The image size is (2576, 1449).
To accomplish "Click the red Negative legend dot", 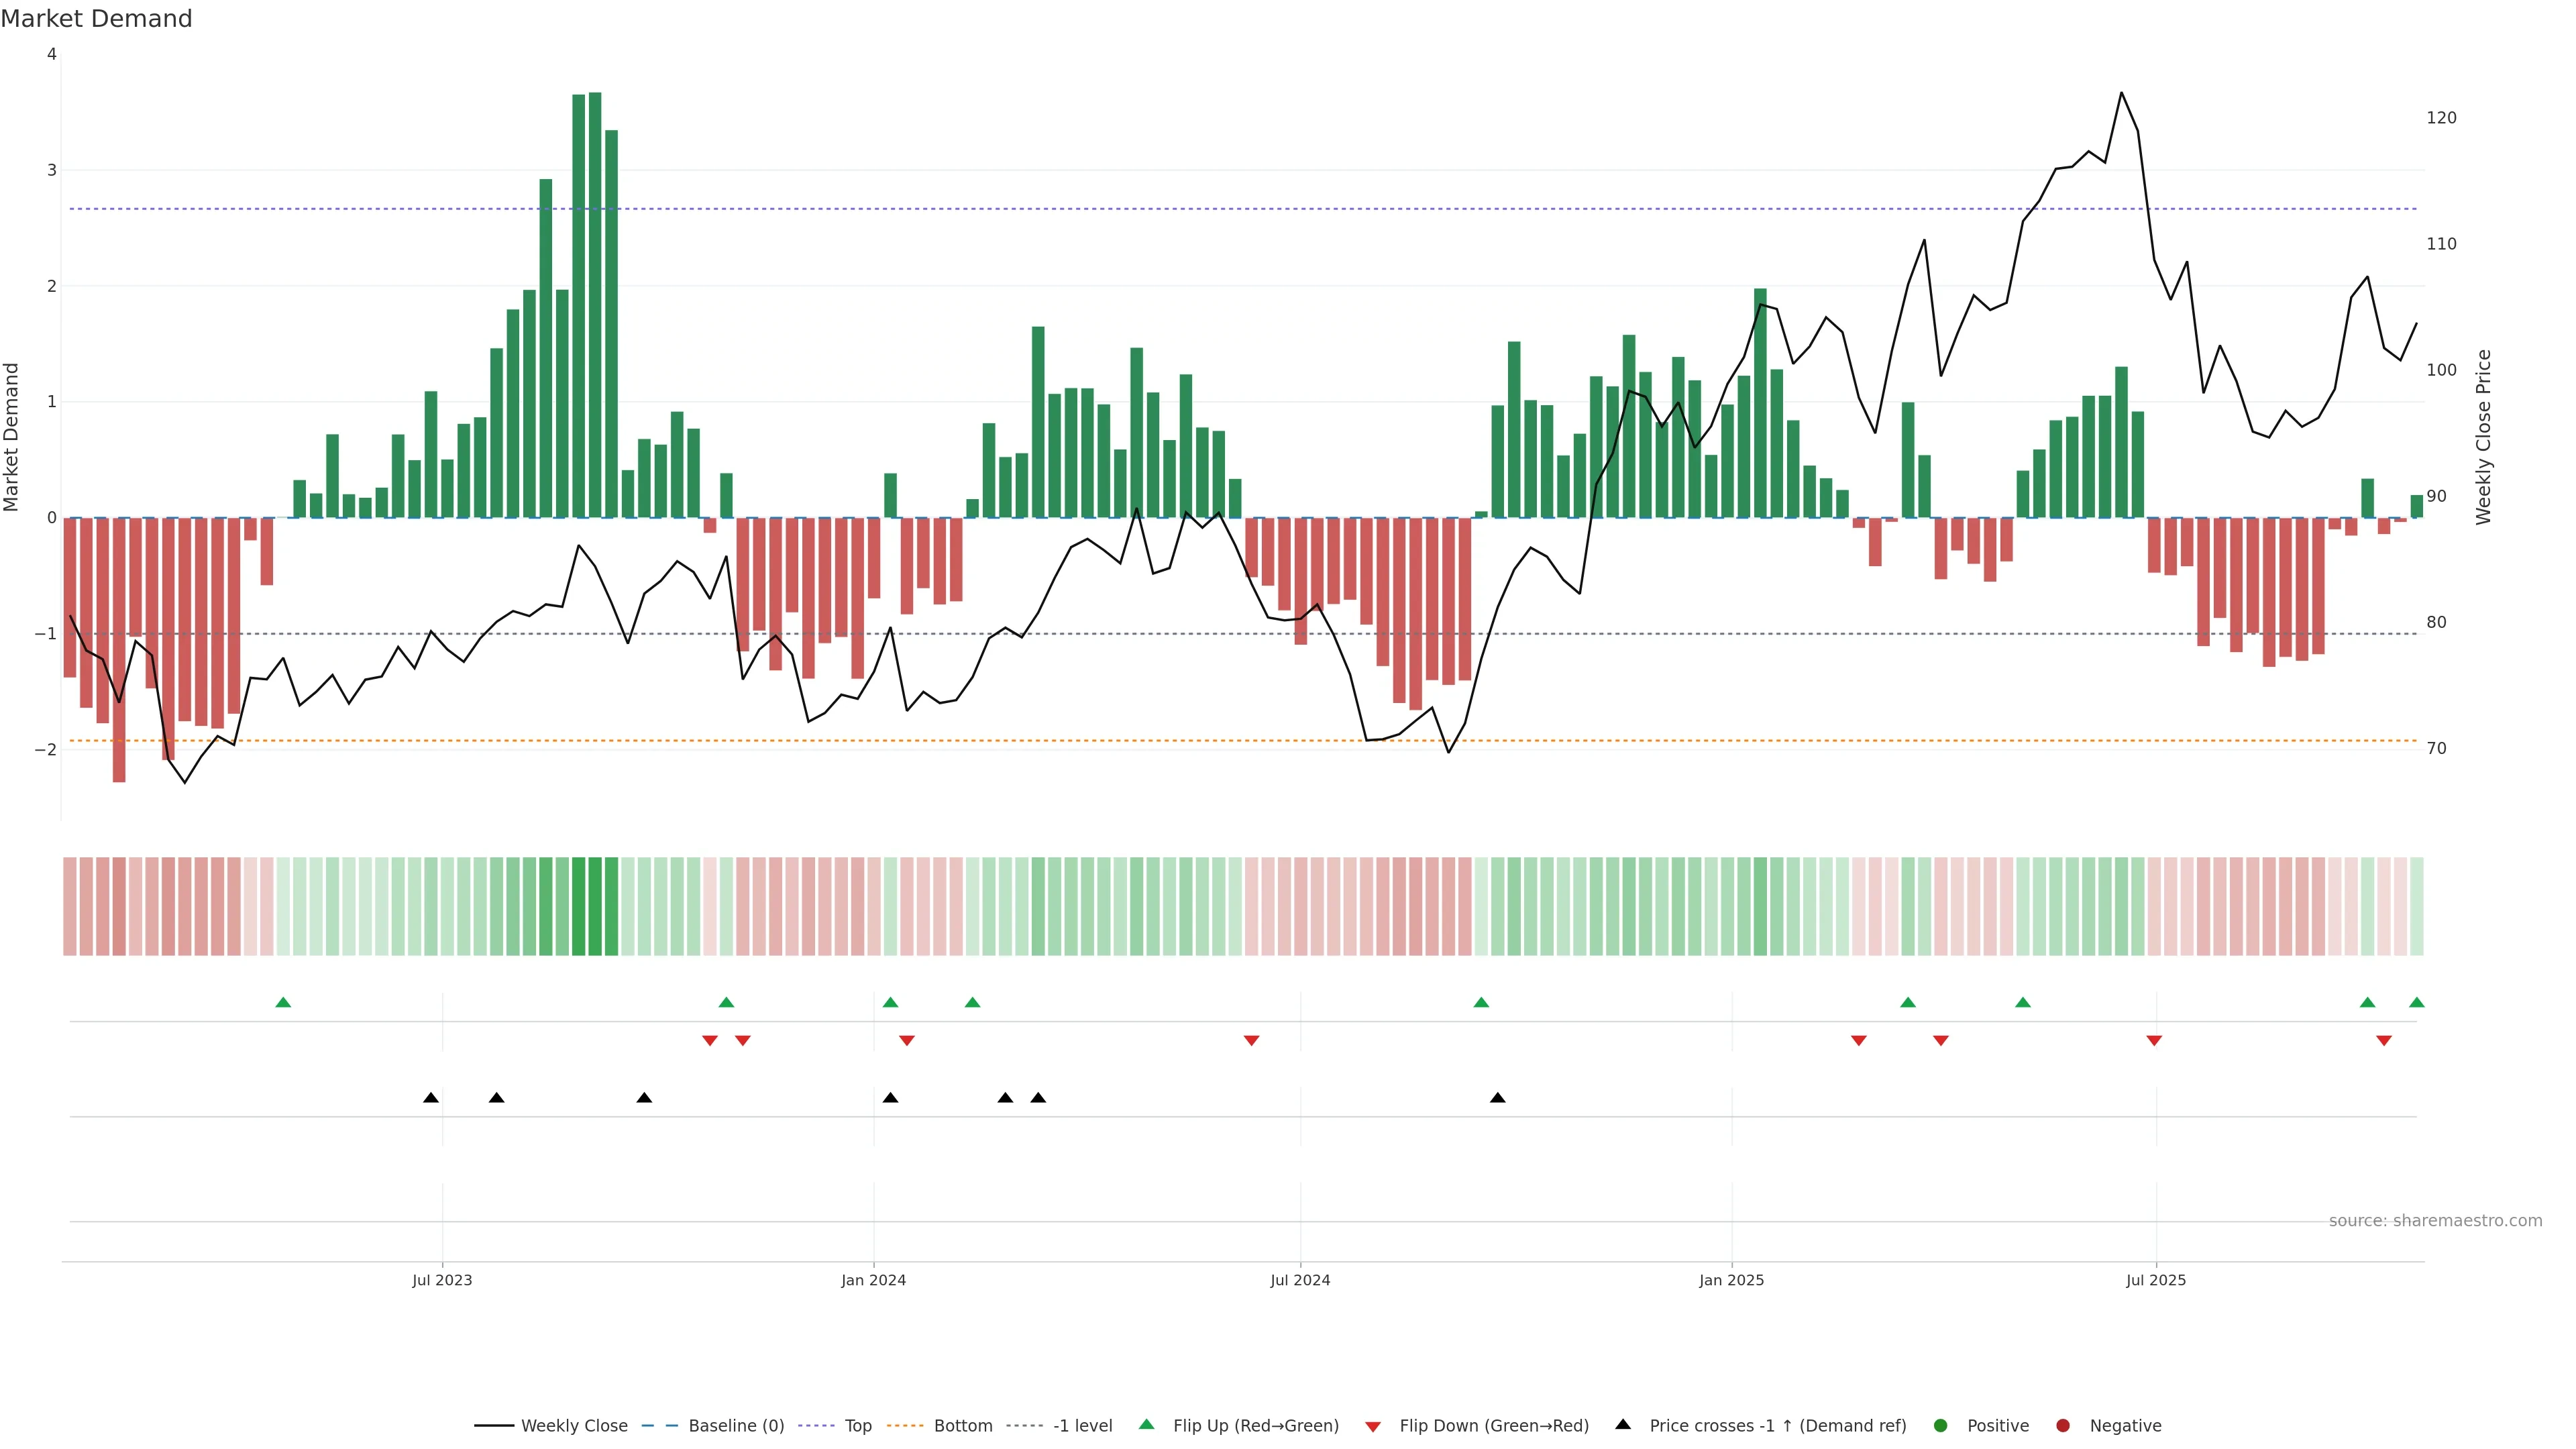I will pos(2063,1425).
